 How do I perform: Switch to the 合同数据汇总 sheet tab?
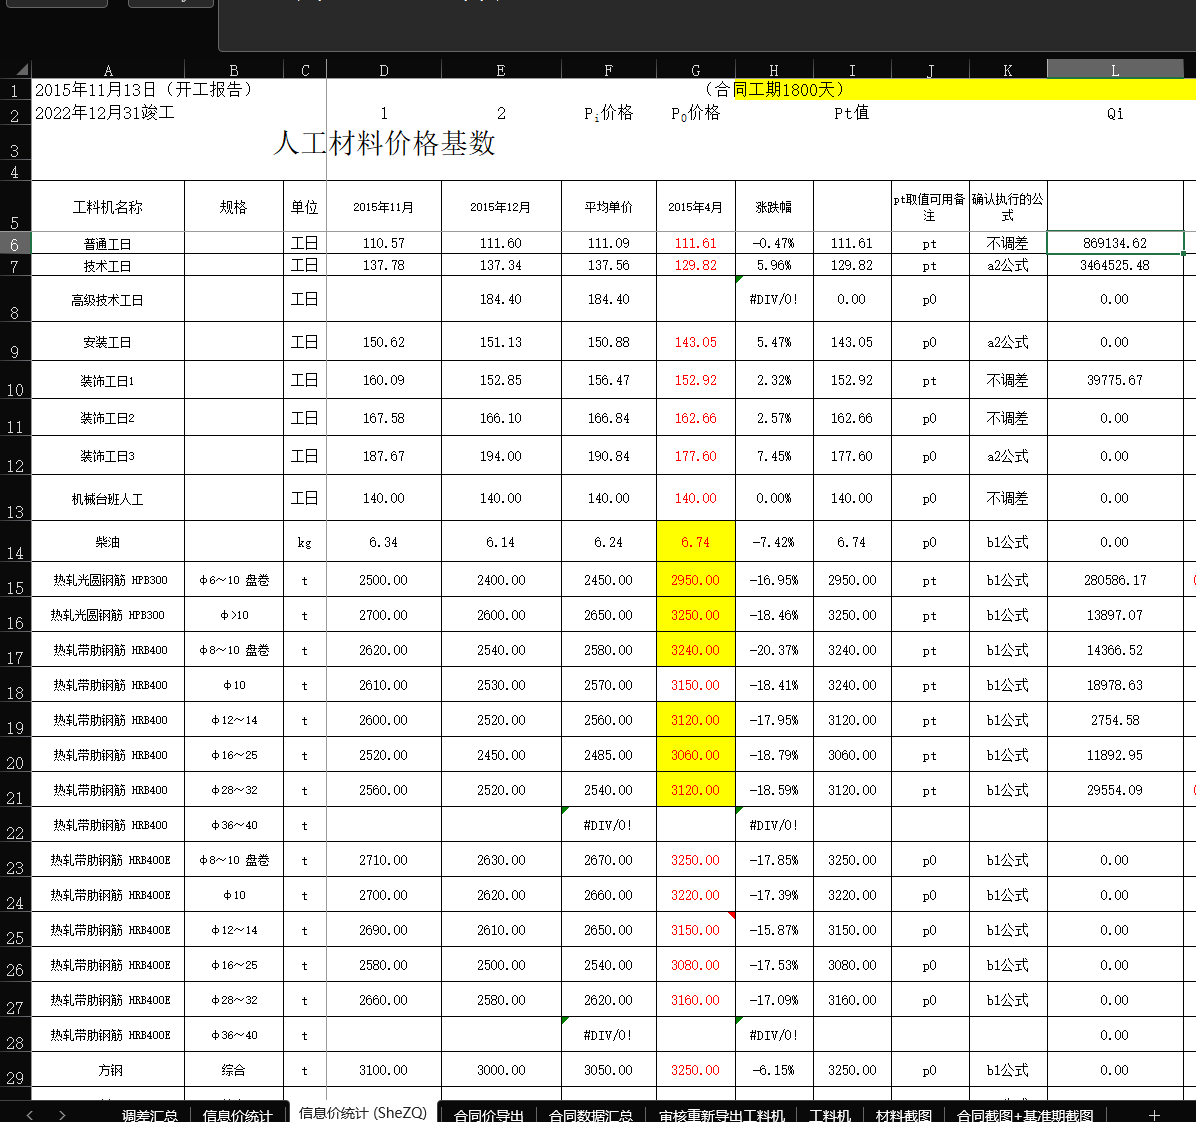click(590, 1114)
